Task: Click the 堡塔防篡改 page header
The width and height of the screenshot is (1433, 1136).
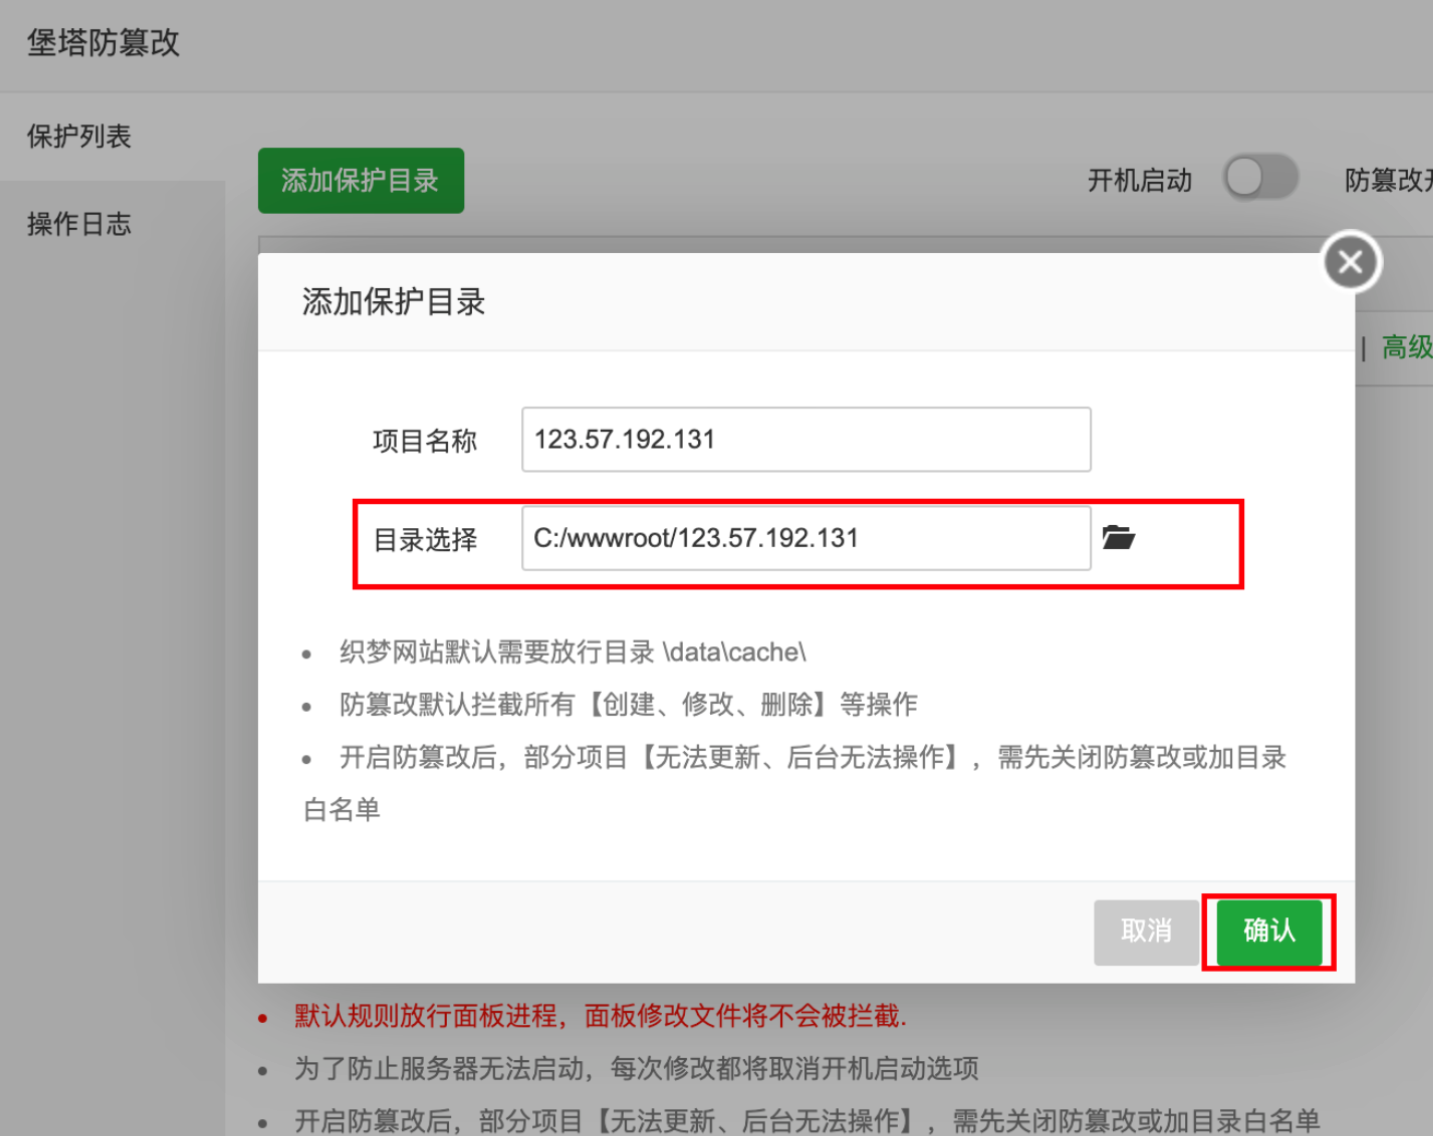Action: click(x=103, y=43)
